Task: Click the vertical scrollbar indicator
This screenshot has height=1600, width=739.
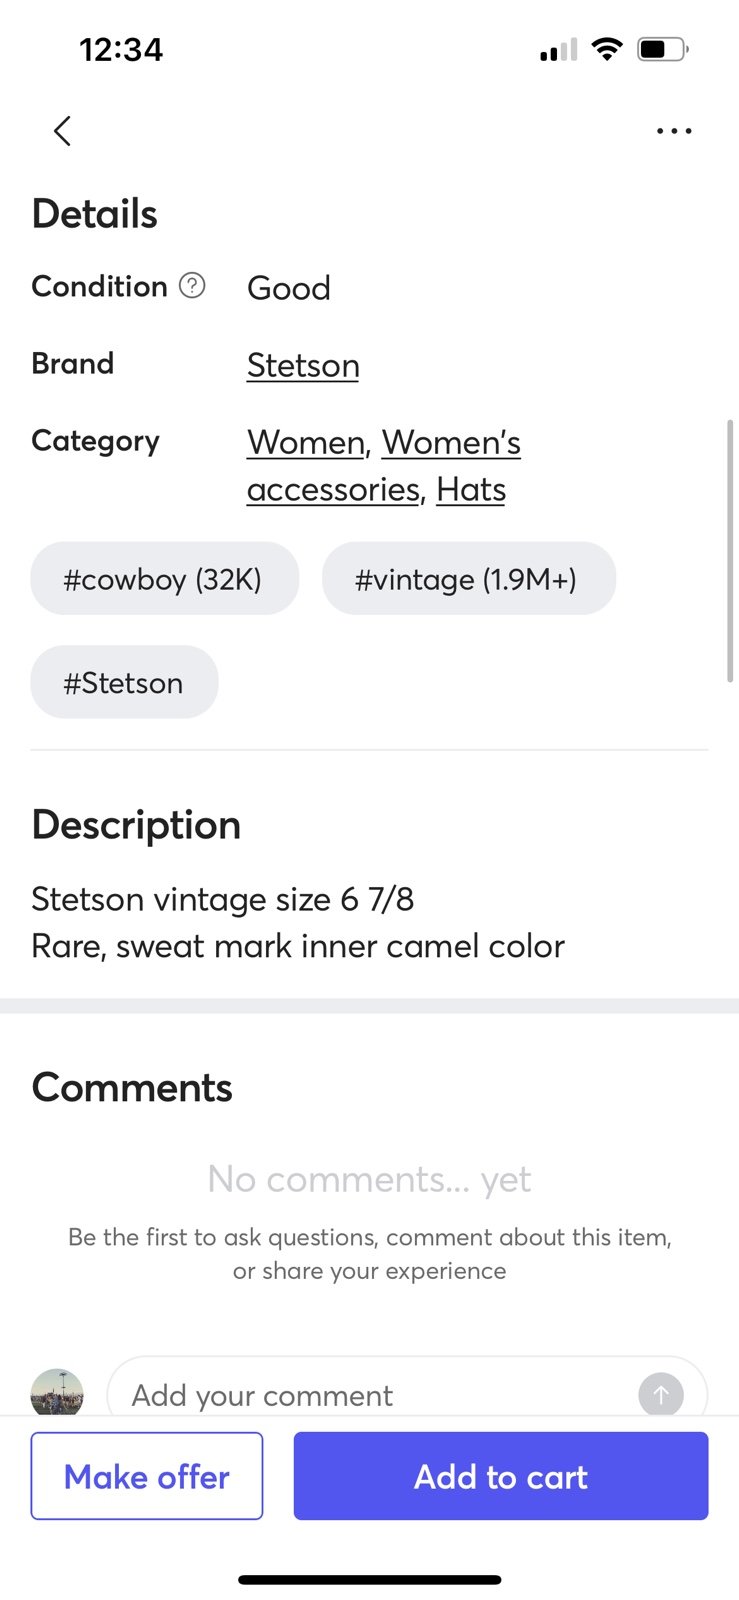Action: 730,551
